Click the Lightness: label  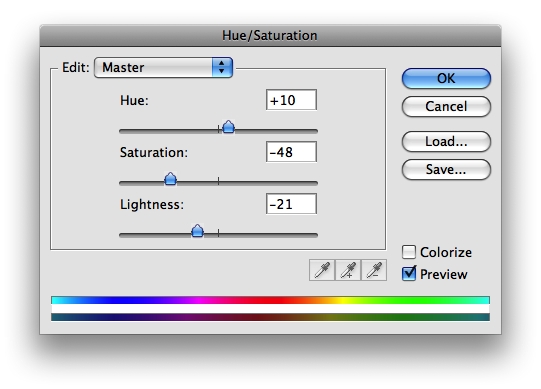pyautogui.click(x=152, y=204)
